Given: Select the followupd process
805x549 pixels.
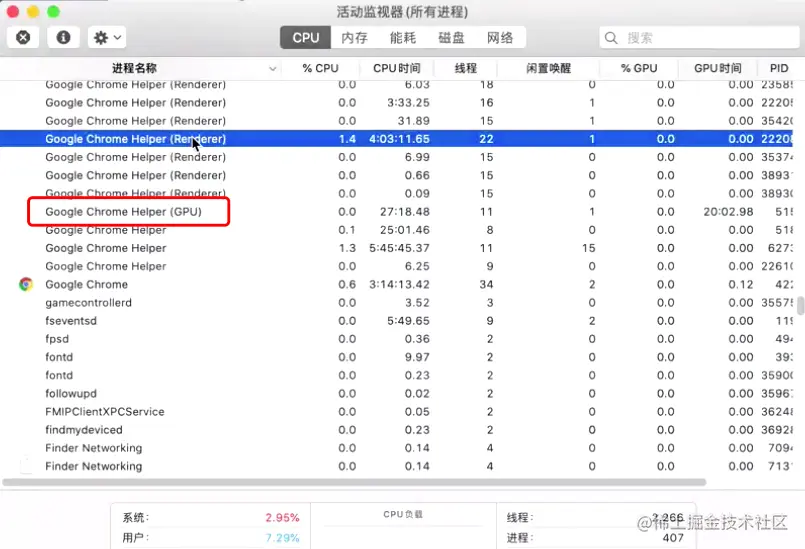Looking at the screenshot, I should [x=396, y=393].
